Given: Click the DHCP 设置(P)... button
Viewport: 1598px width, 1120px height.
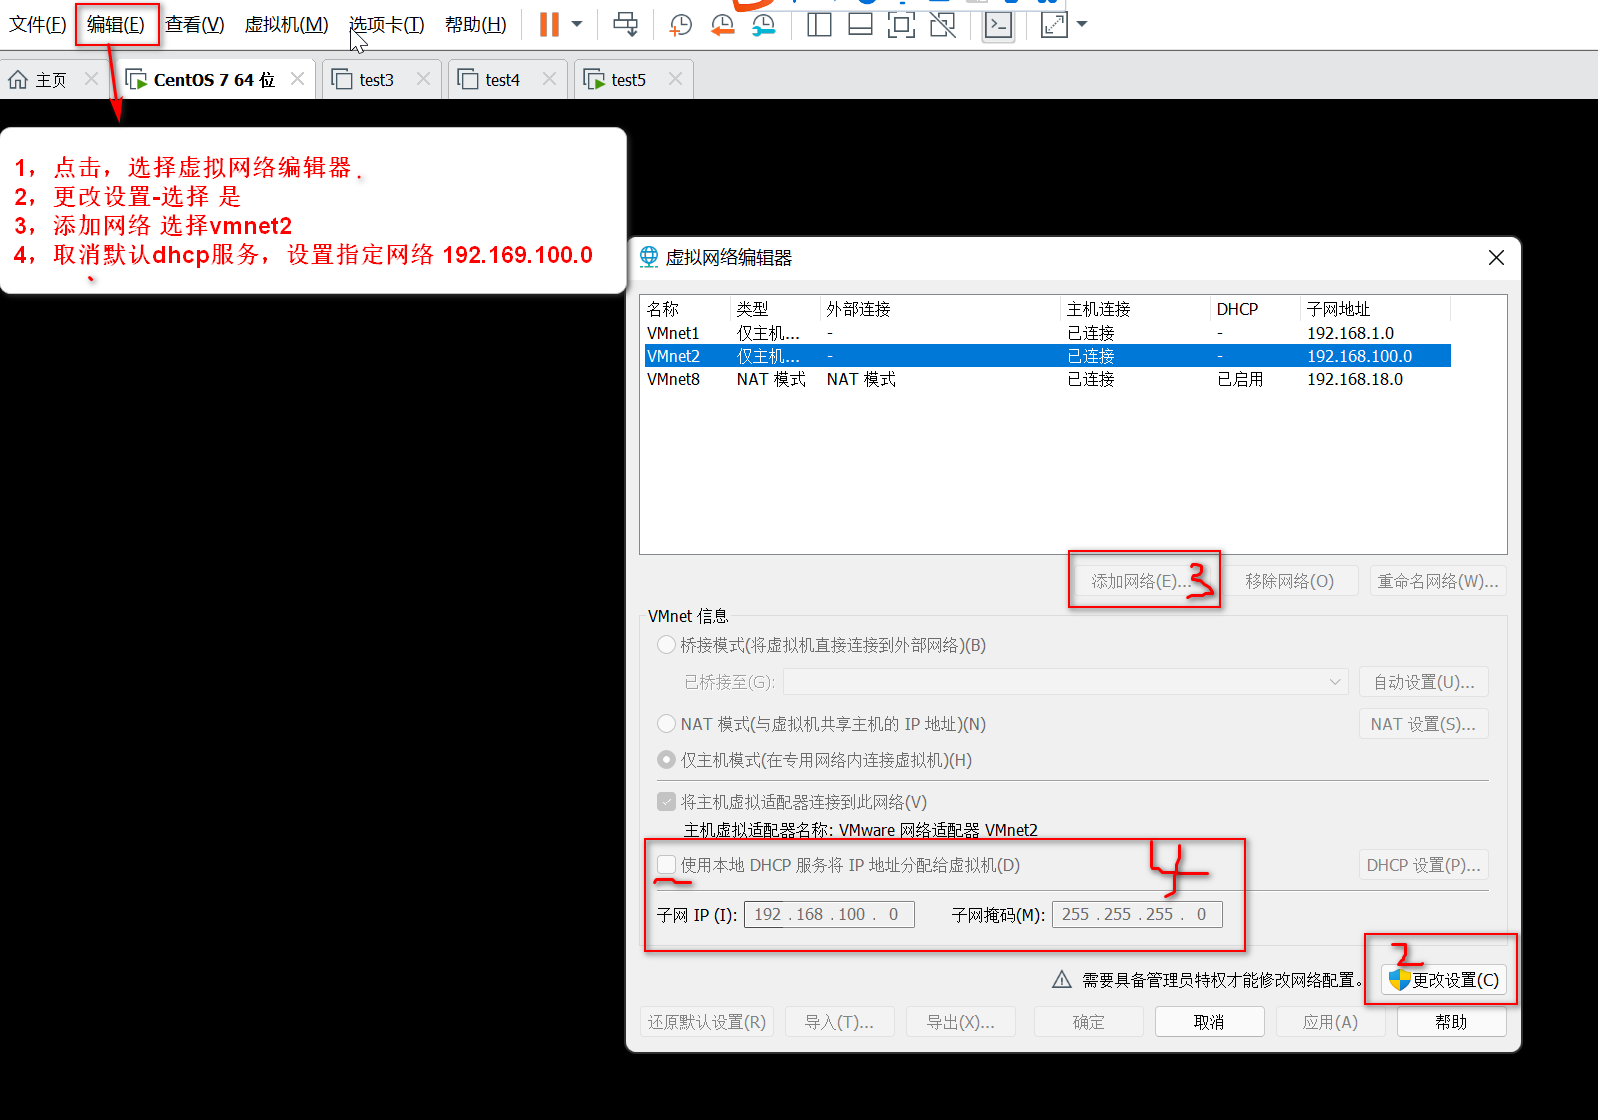Looking at the screenshot, I should point(1424,865).
